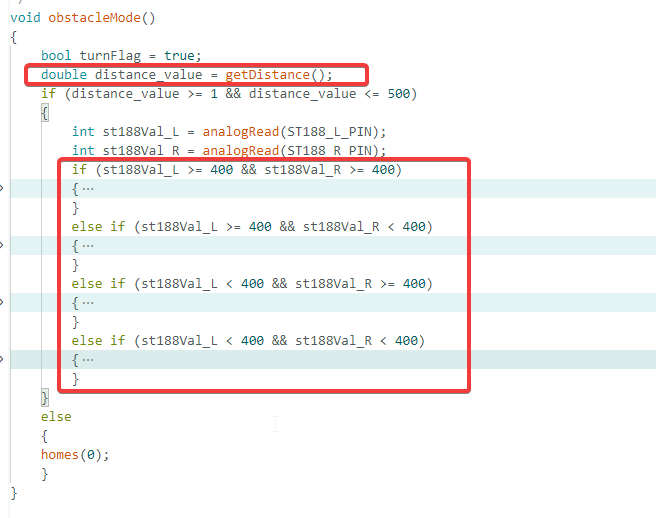Click the else keyword before homes(0)
656x518 pixels.
[x=56, y=417]
